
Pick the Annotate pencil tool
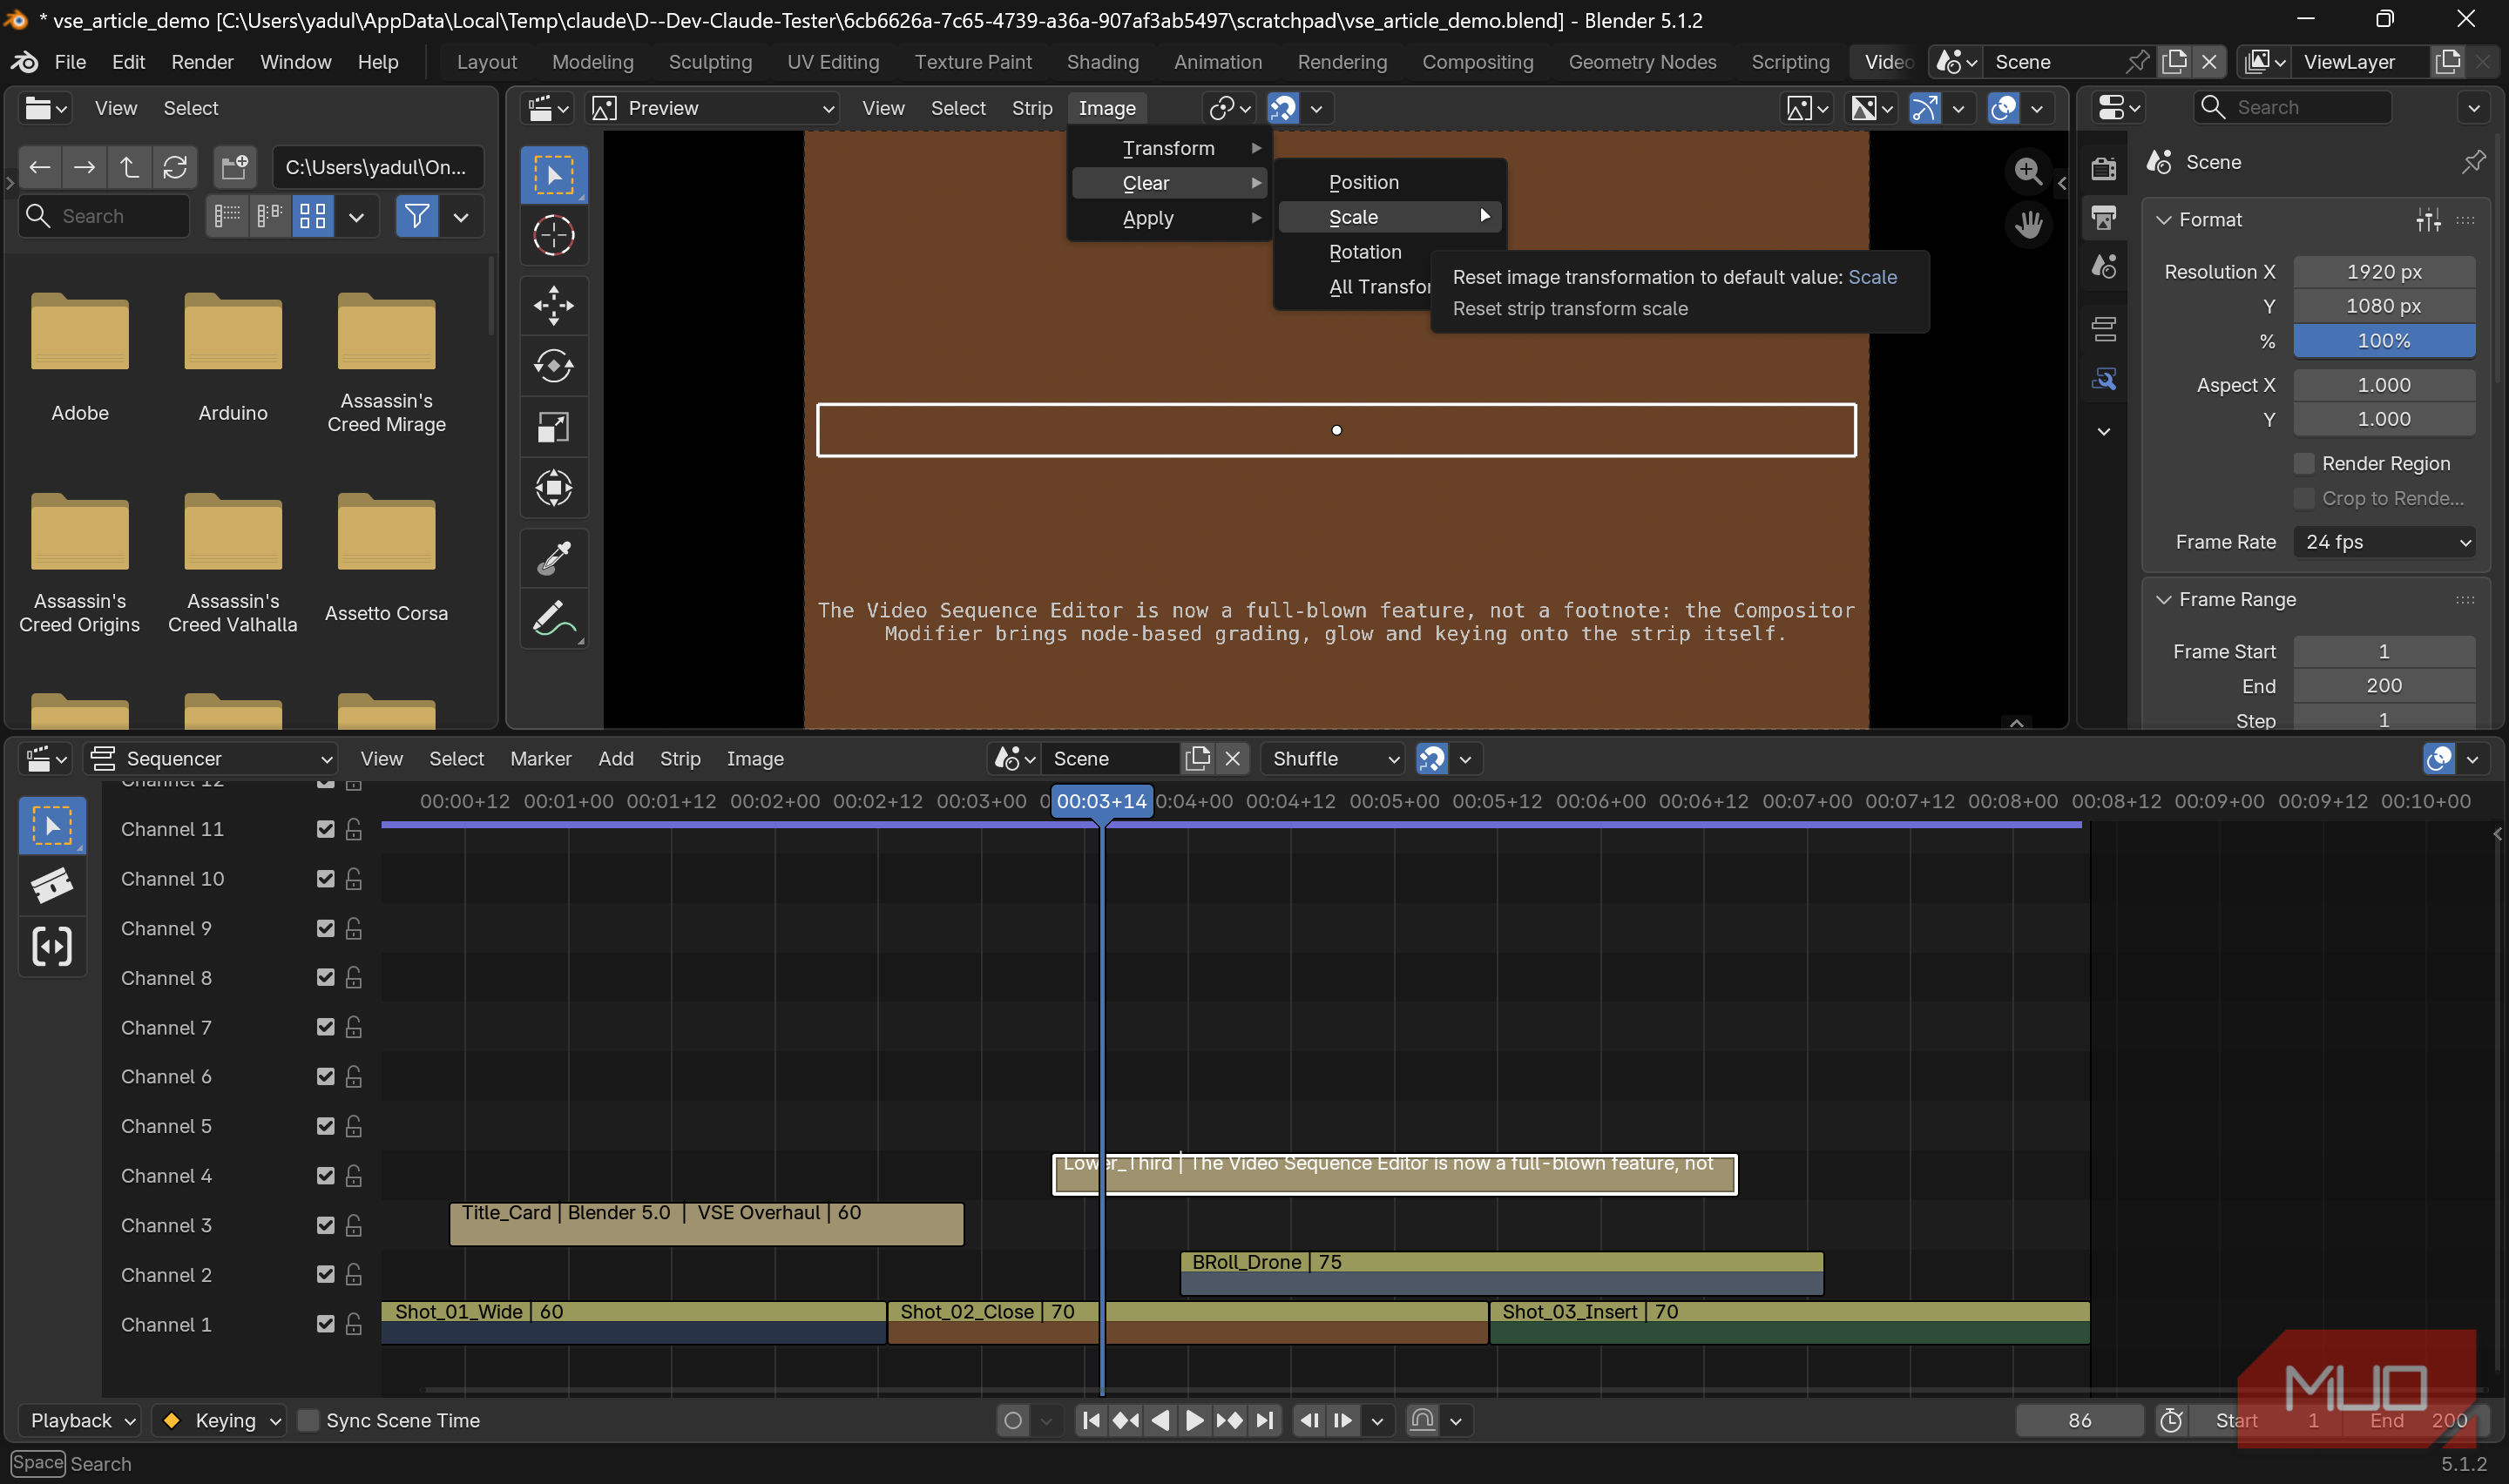(553, 619)
